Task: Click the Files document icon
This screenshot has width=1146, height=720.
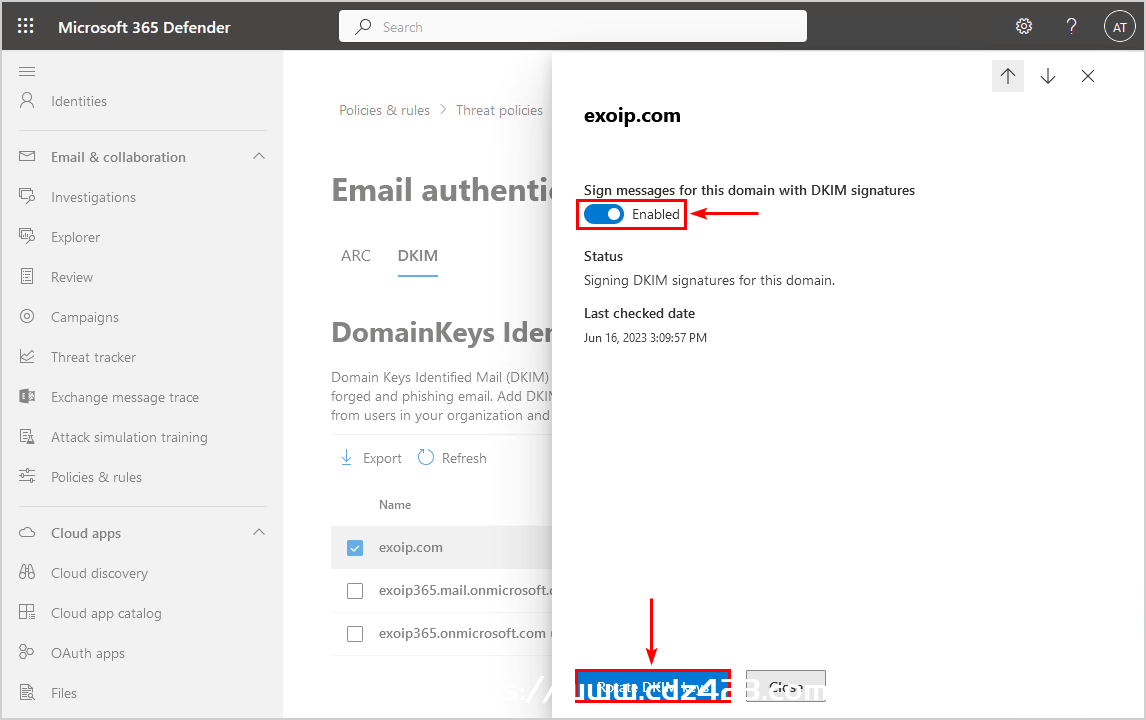Action: click(x=27, y=692)
